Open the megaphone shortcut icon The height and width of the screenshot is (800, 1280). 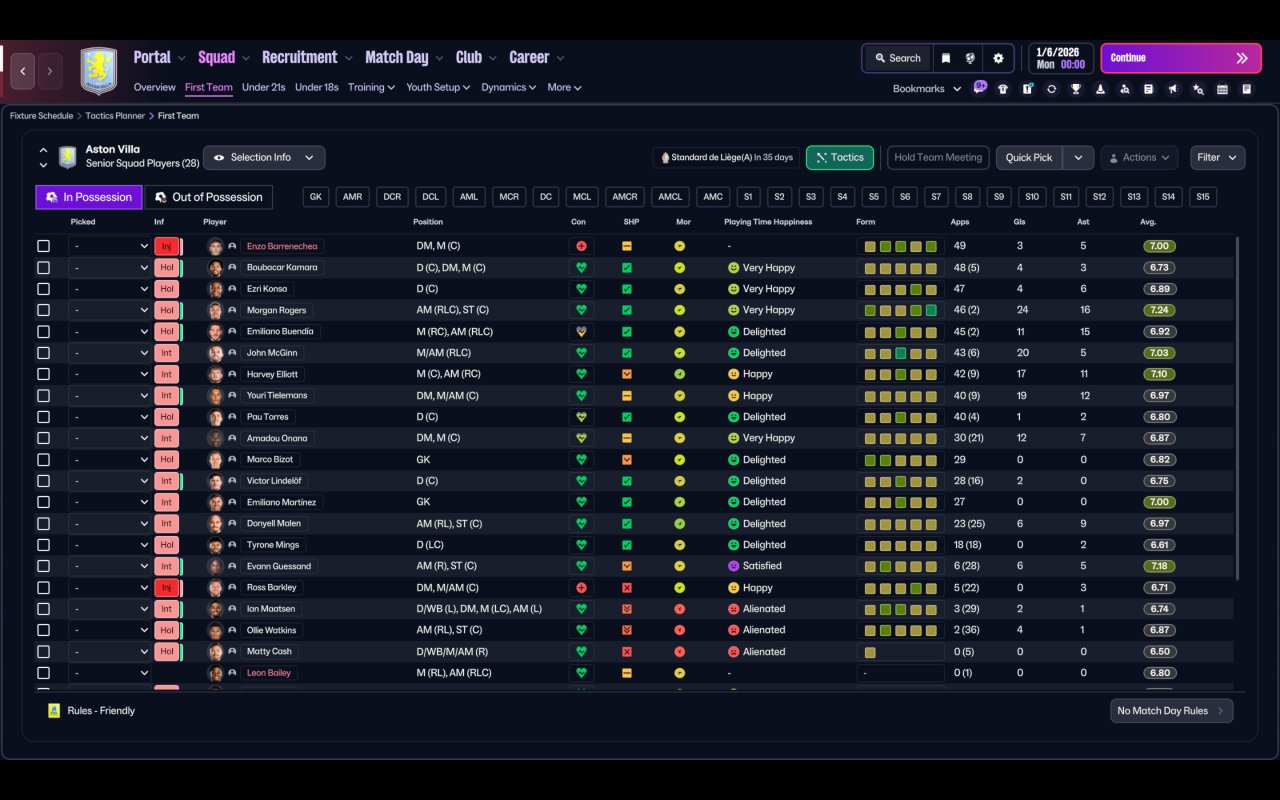(1173, 89)
